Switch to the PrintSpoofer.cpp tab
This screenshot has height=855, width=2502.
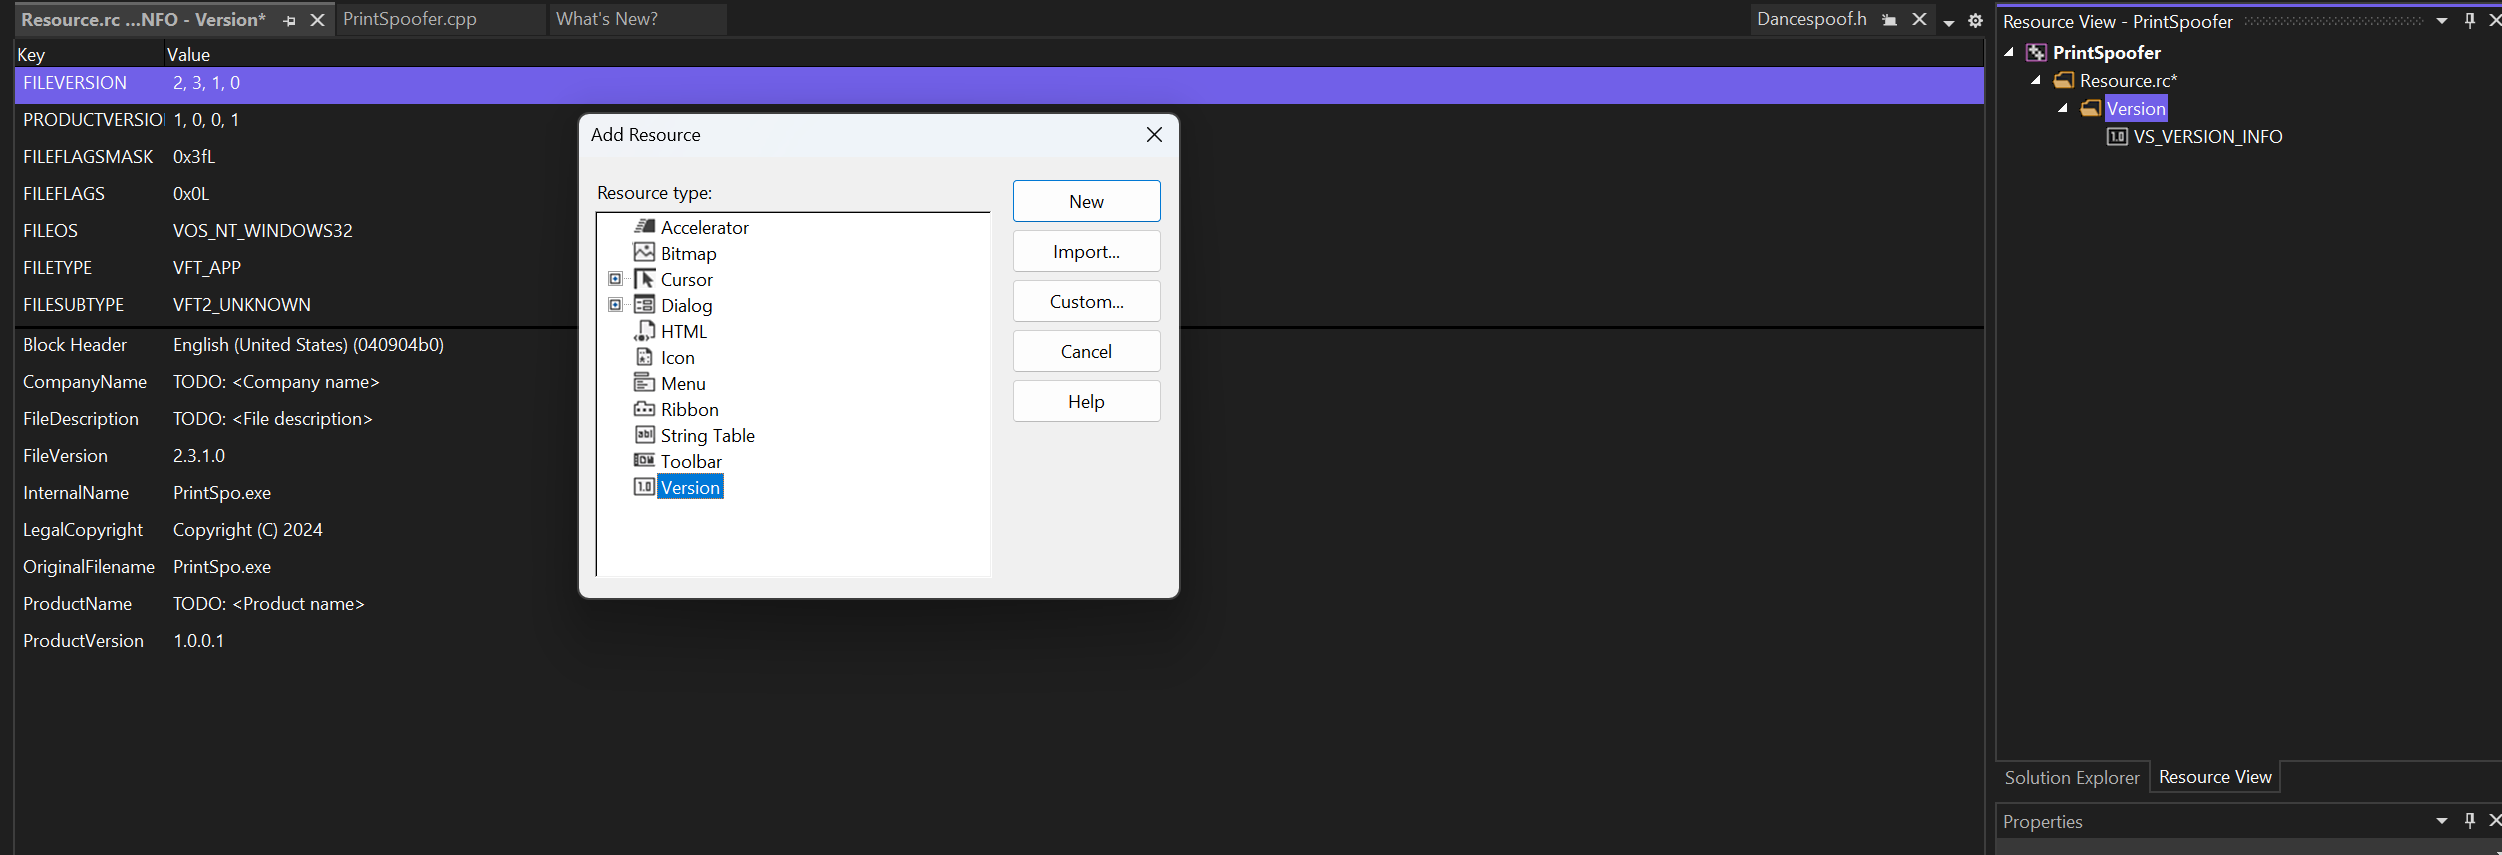tap(410, 19)
